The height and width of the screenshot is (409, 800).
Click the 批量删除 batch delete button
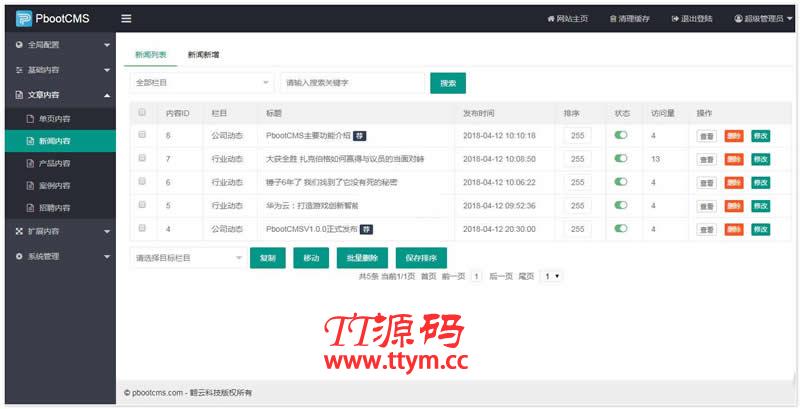[x=362, y=258]
